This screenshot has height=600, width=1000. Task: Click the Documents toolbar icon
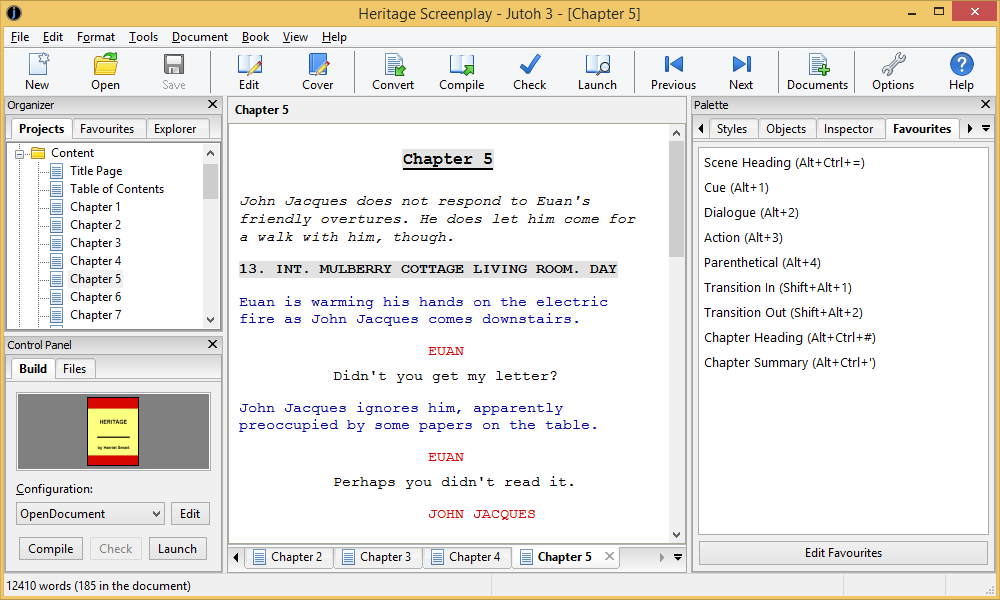click(817, 71)
